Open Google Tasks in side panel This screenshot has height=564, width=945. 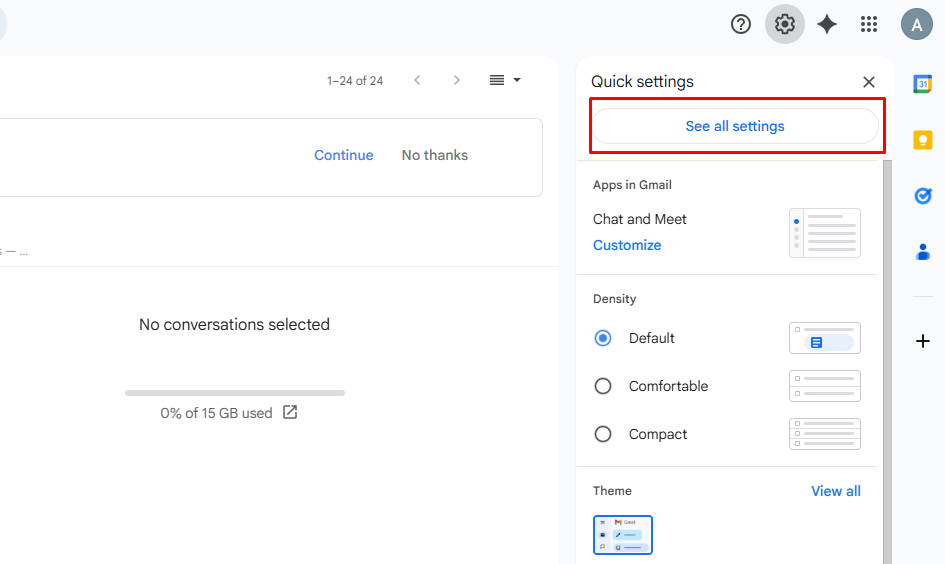pos(923,196)
